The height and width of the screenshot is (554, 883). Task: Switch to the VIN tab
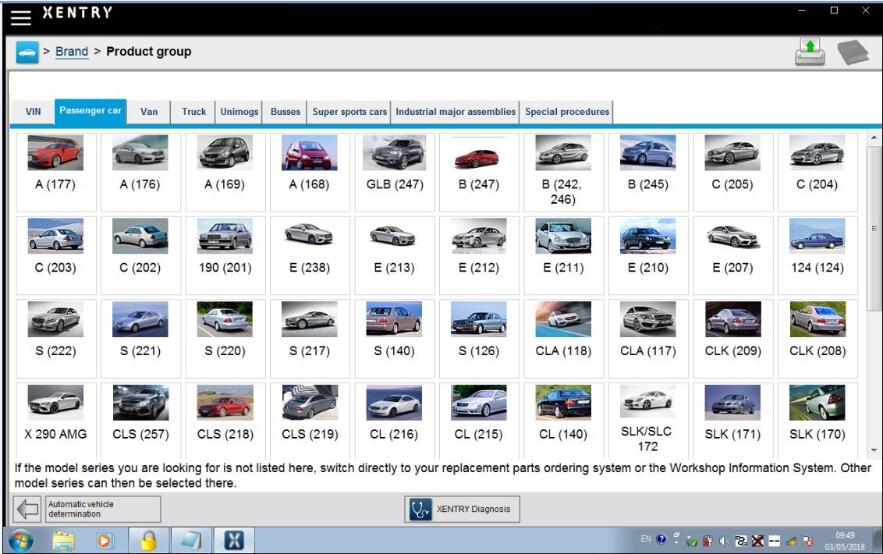[33, 111]
